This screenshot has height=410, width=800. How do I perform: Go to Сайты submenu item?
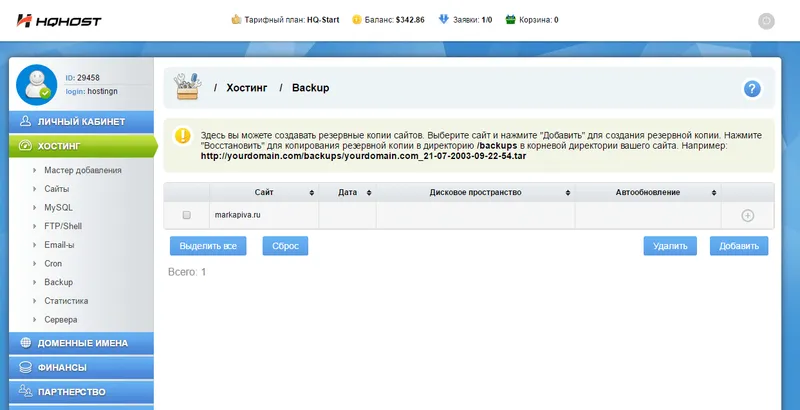pos(57,189)
